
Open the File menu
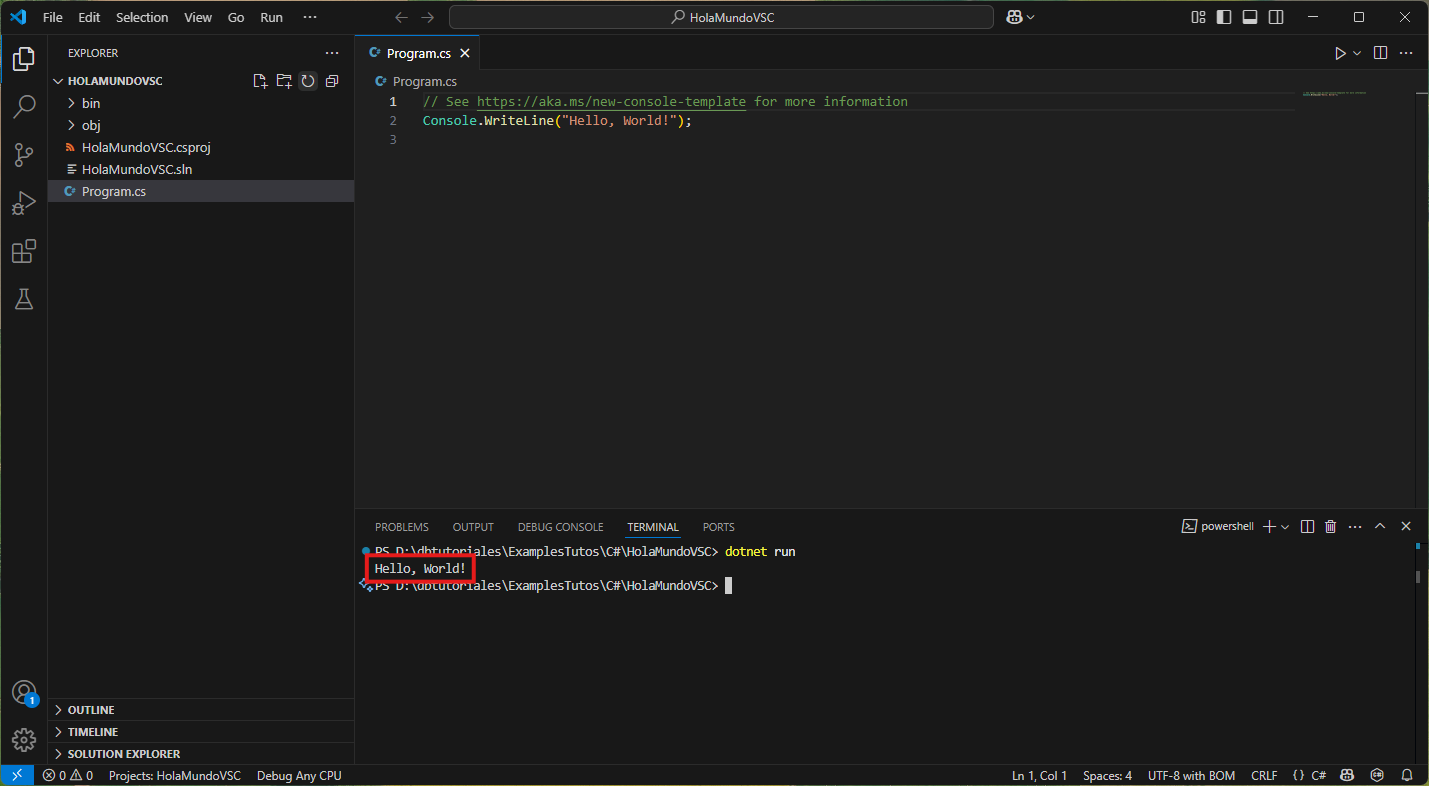tap(53, 17)
